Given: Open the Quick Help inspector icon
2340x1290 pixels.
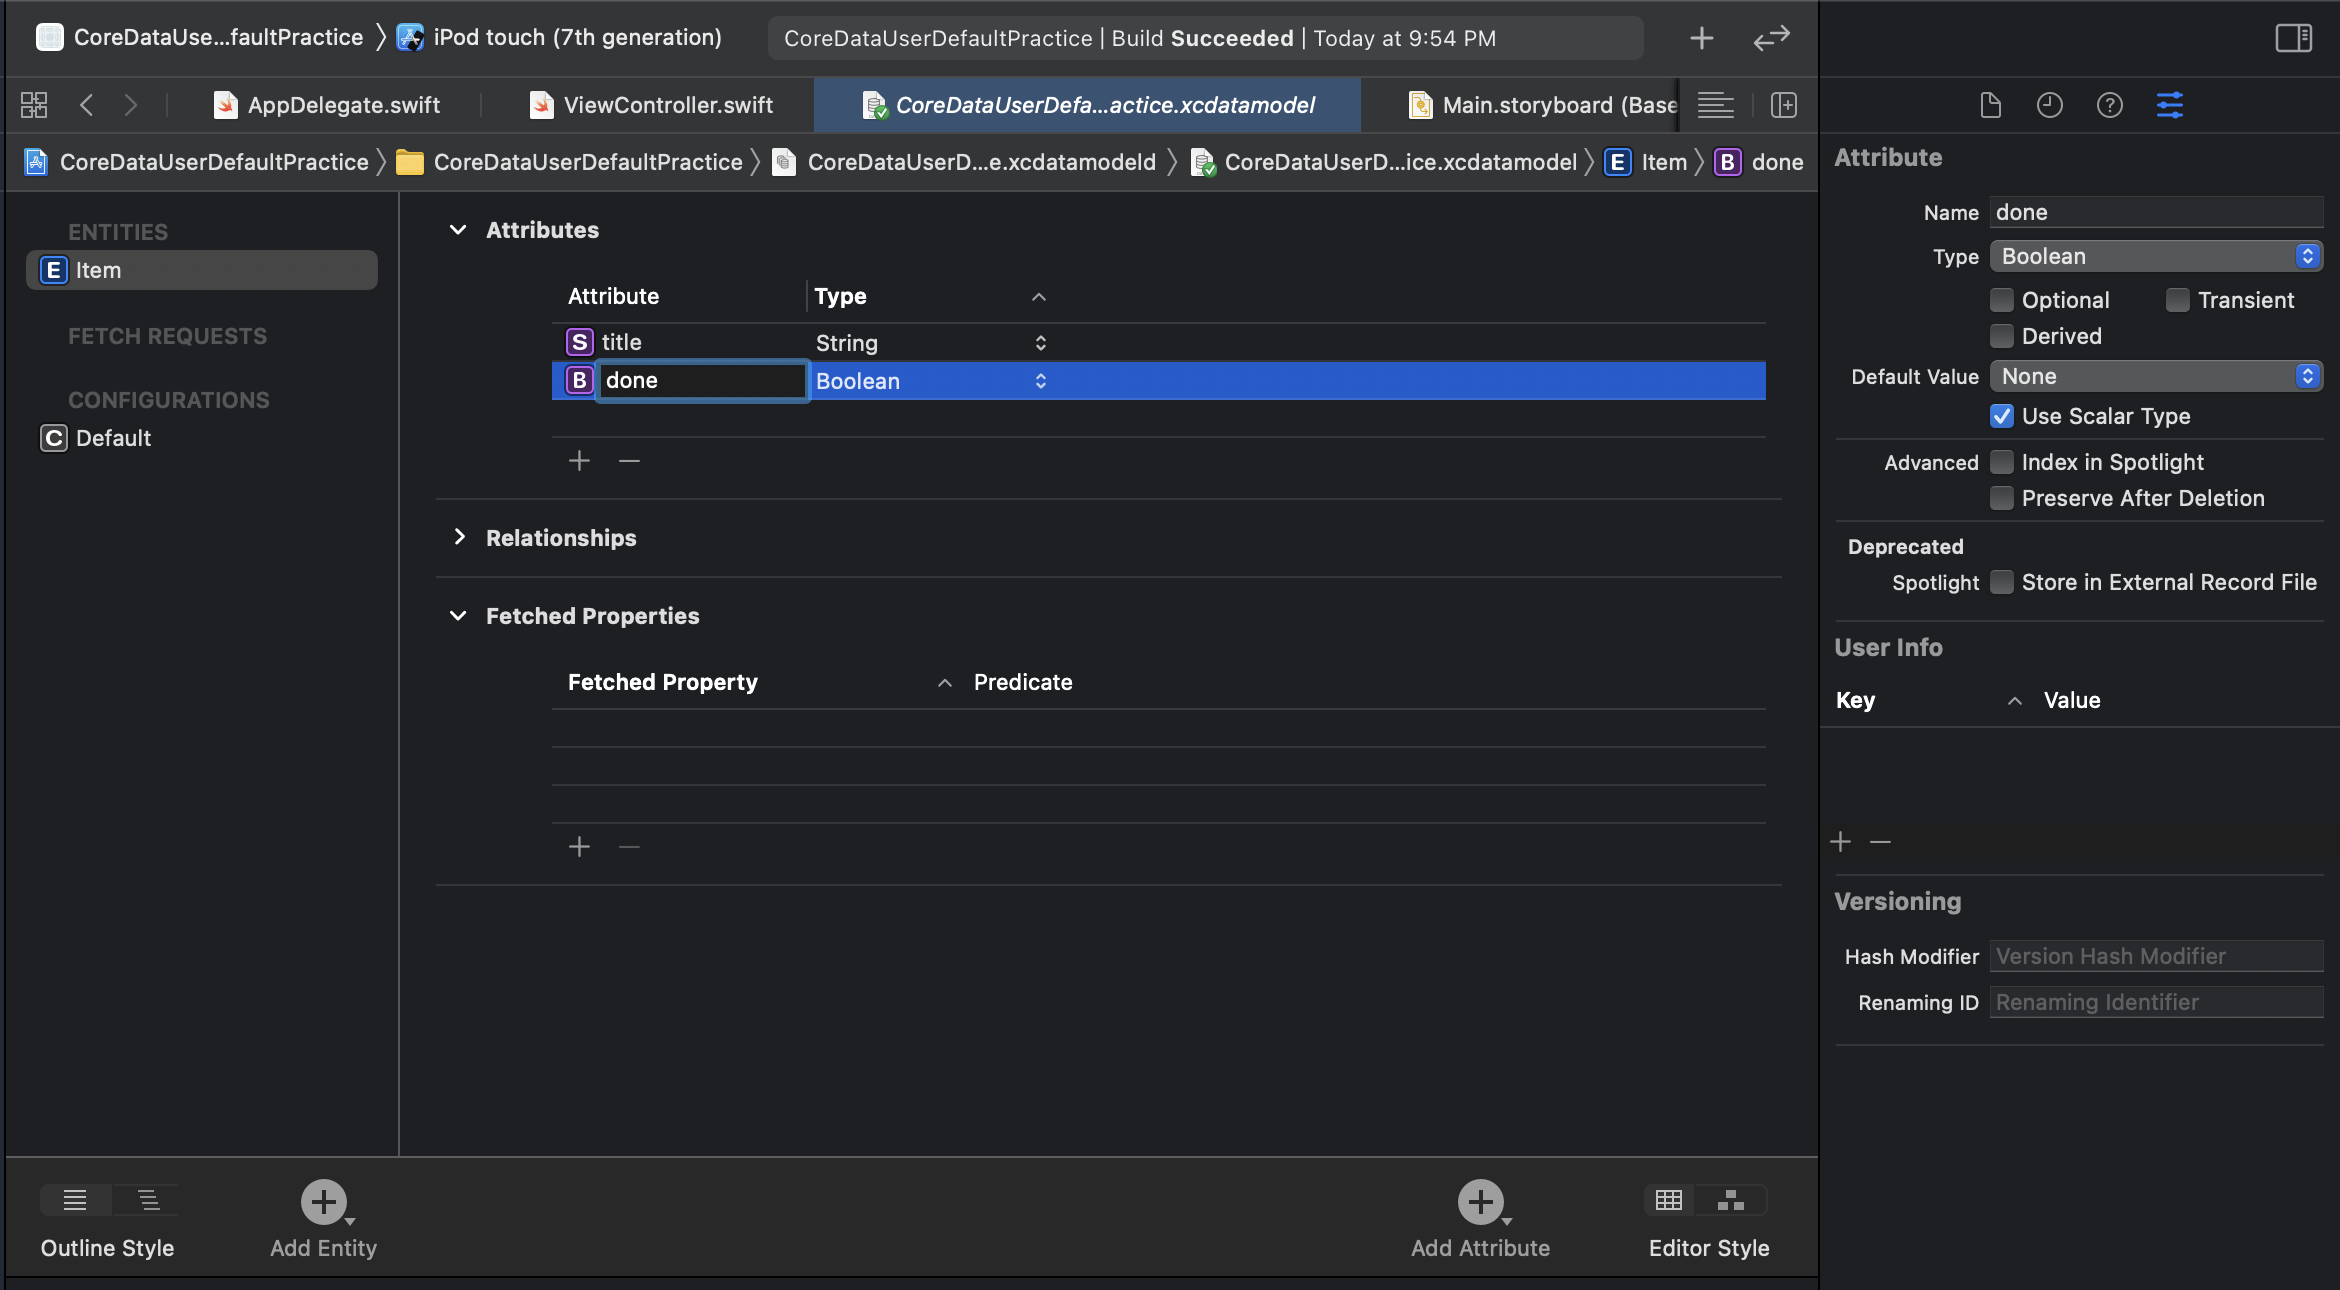Looking at the screenshot, I should pos(2109,105).
